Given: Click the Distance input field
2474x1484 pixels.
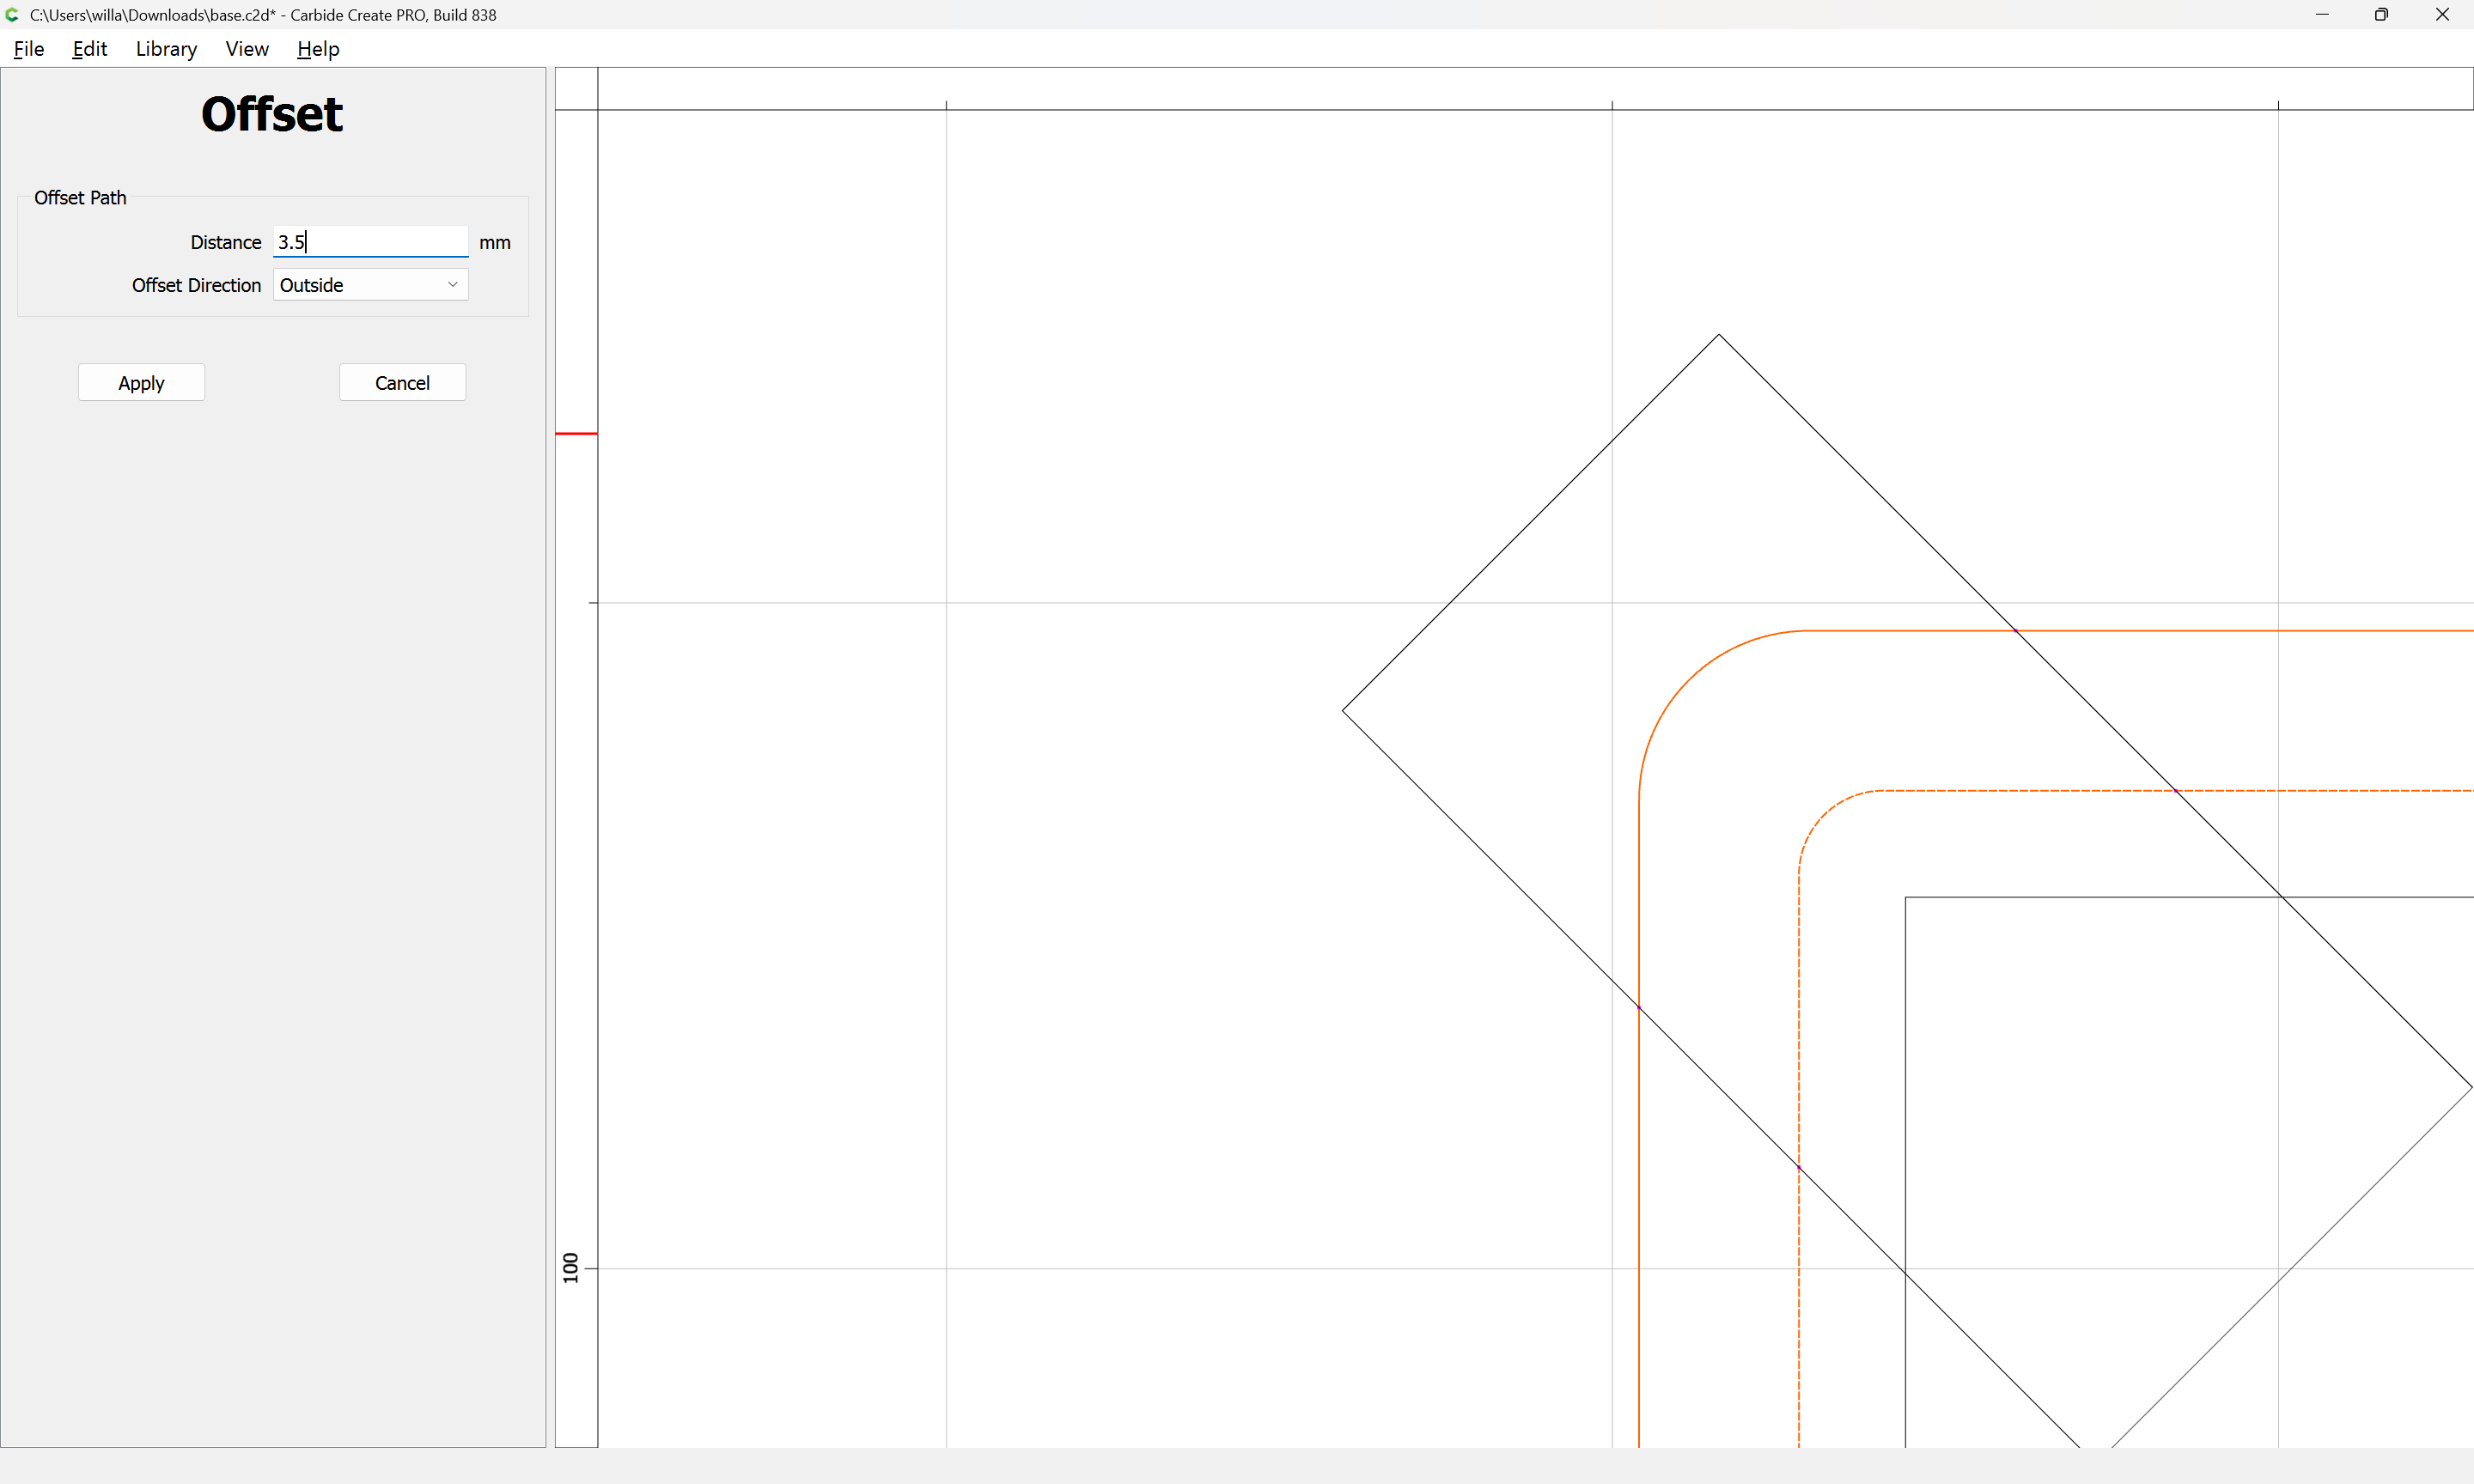Looking at the screenshot, I should (370, 242).
